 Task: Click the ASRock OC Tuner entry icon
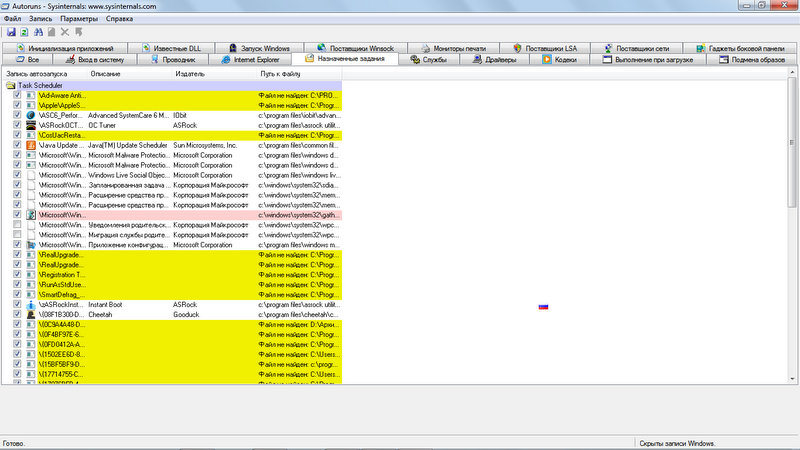31,125
